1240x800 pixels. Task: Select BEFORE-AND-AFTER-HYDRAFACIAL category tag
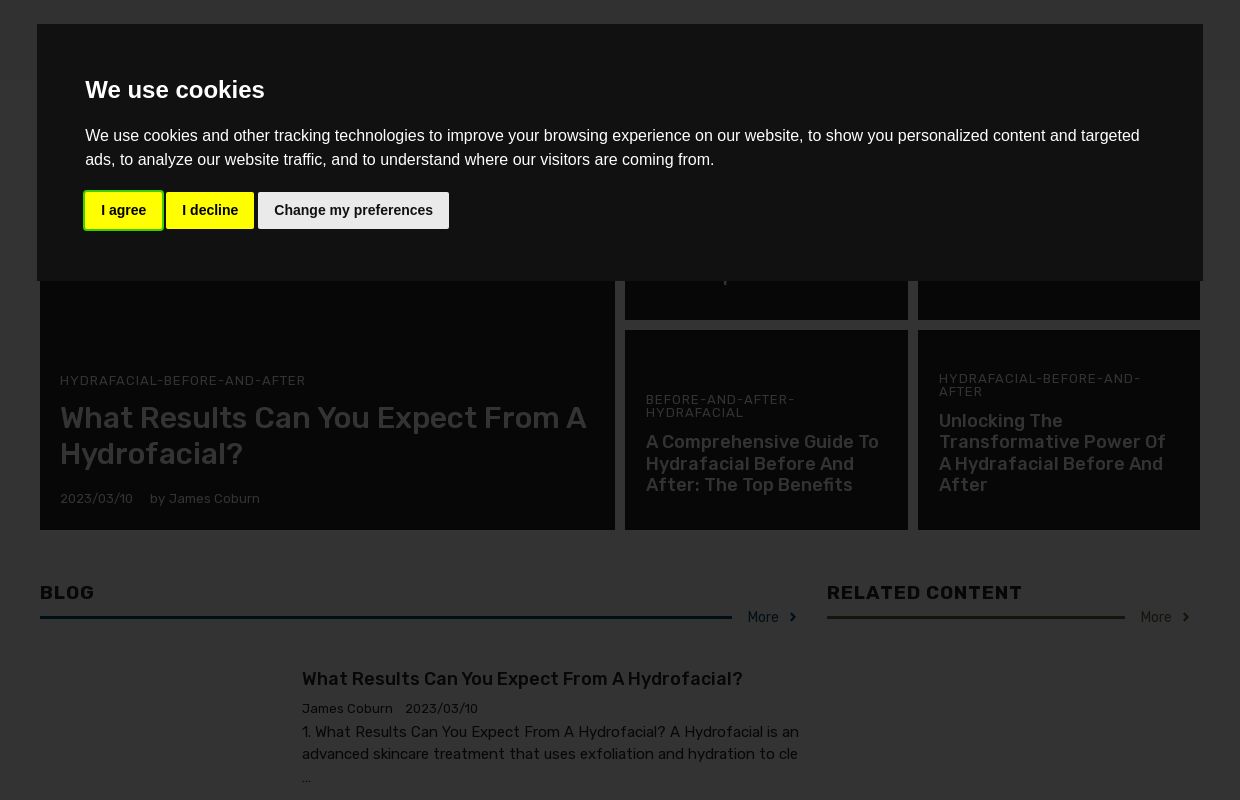pos(719,406)
